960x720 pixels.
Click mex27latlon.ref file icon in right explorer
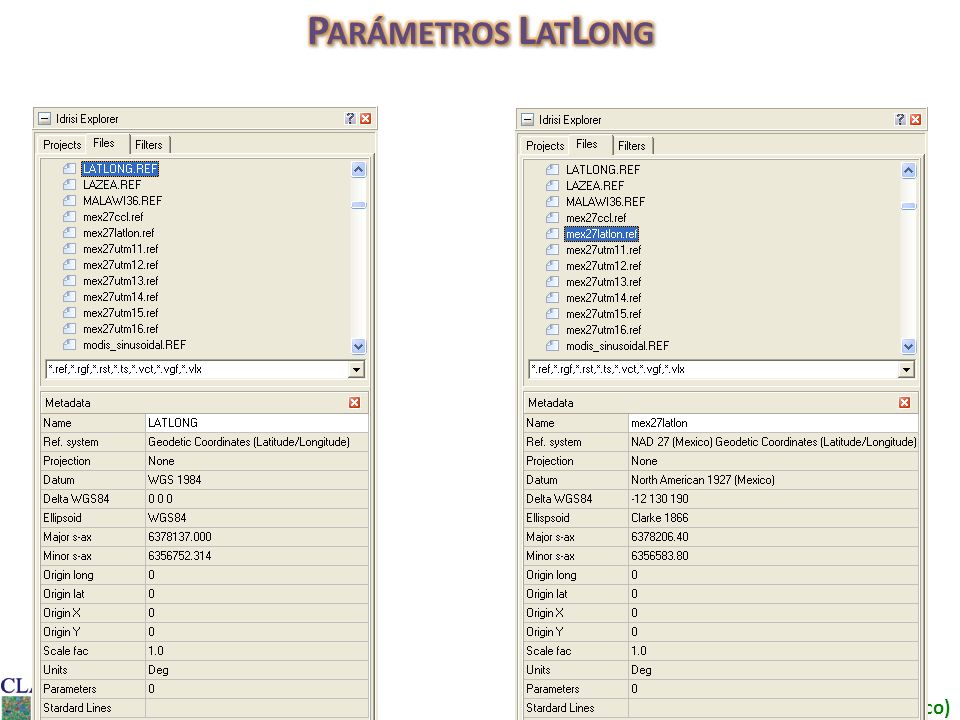pos(552,234)
